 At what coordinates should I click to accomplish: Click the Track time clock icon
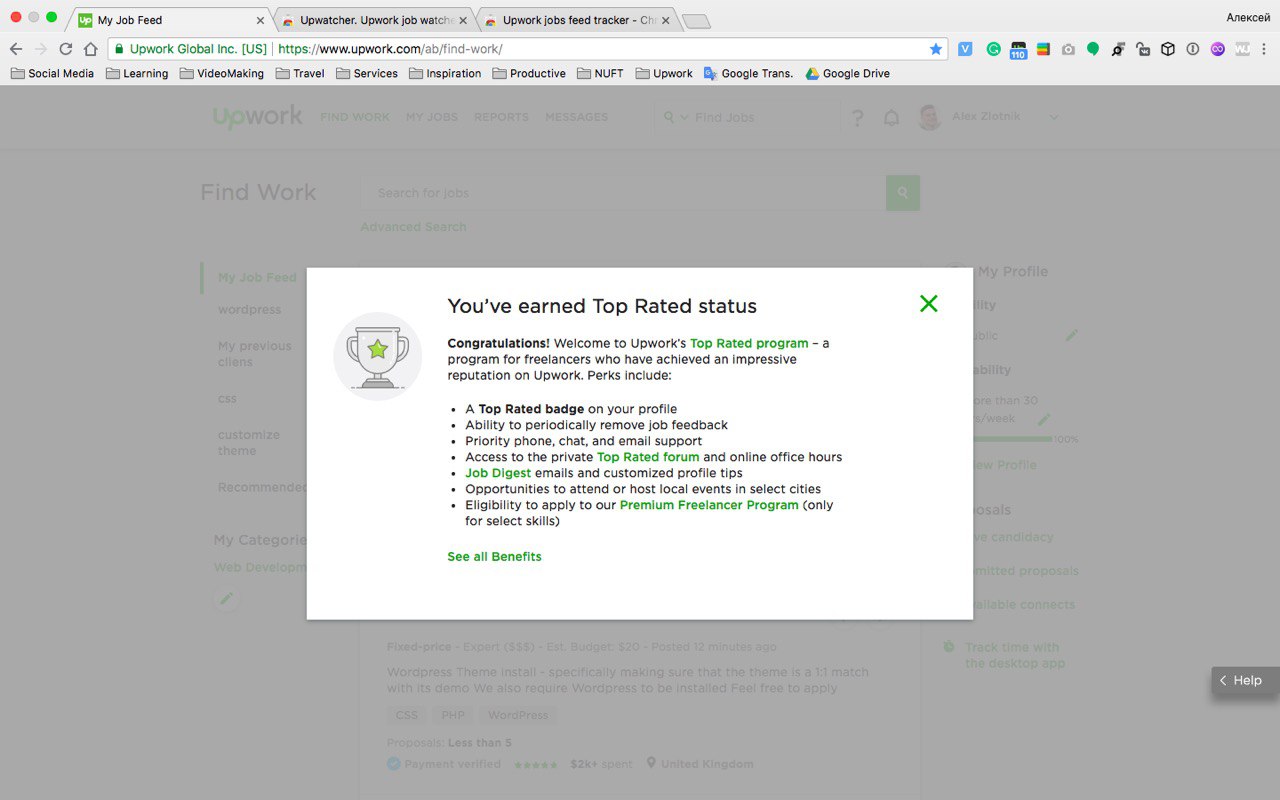pyautogui.click(x=948, y=647)
